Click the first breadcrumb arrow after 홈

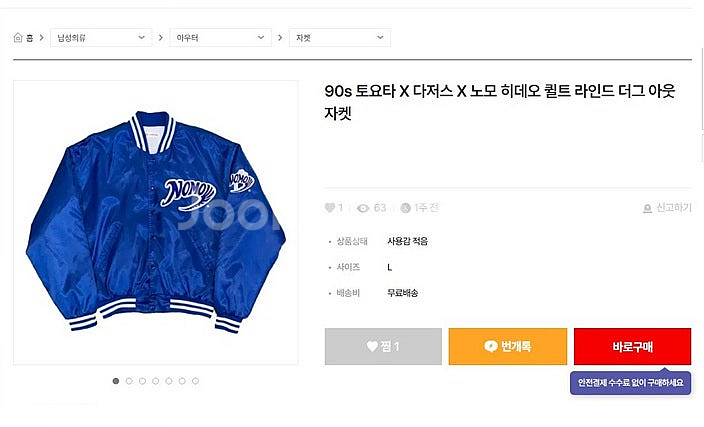tap(41, 38)
